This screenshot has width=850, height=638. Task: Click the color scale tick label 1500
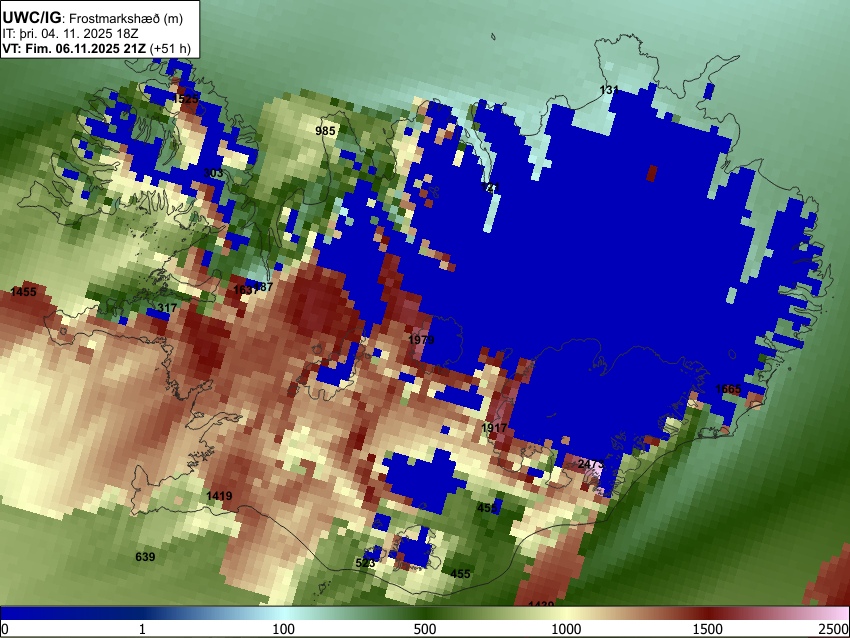click(x=708, y=629)
